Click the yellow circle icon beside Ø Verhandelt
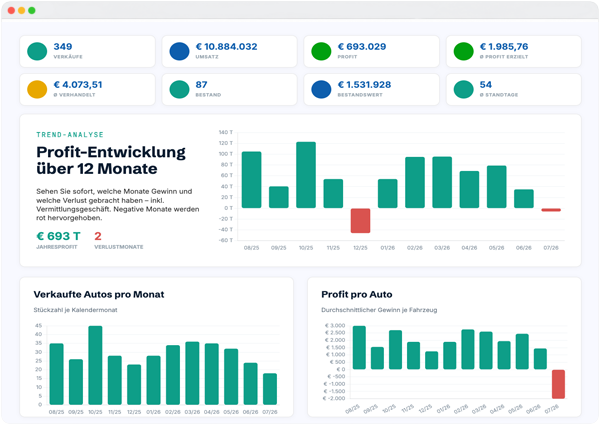The height and width of the screenshot is (425, 600). click(37, 90)
